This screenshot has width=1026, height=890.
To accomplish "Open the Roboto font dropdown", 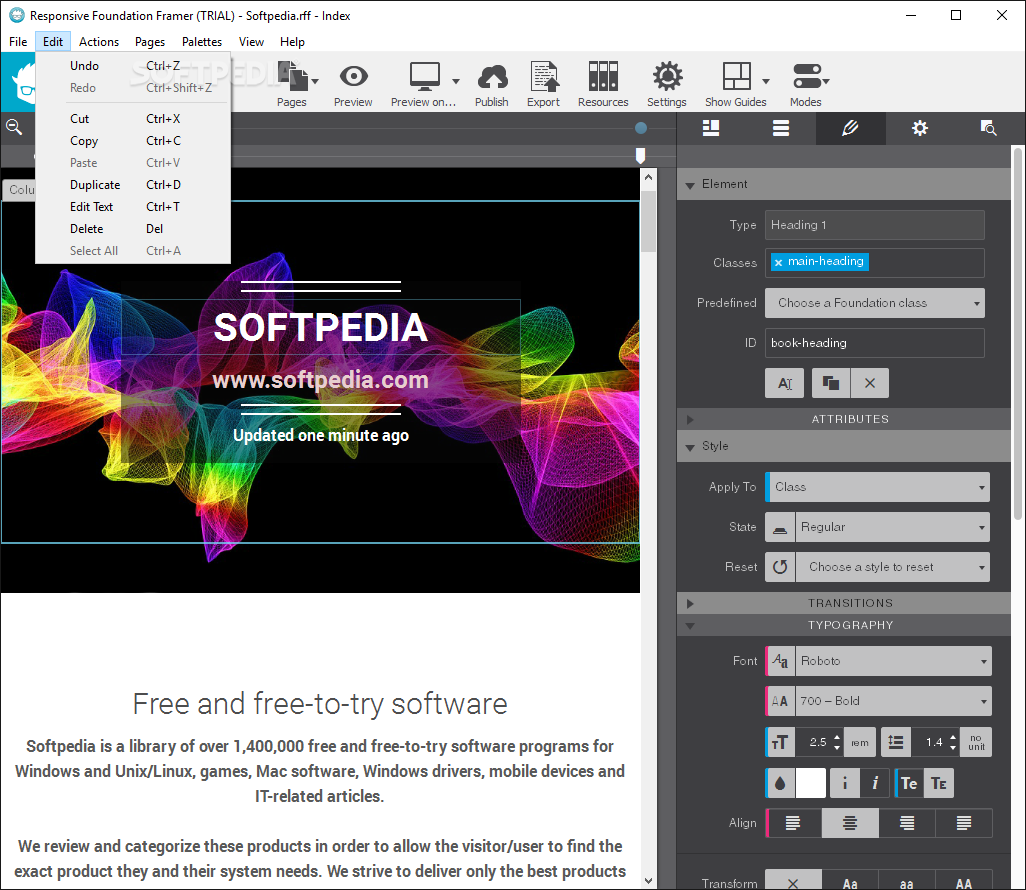I will (x=893, y=661).
